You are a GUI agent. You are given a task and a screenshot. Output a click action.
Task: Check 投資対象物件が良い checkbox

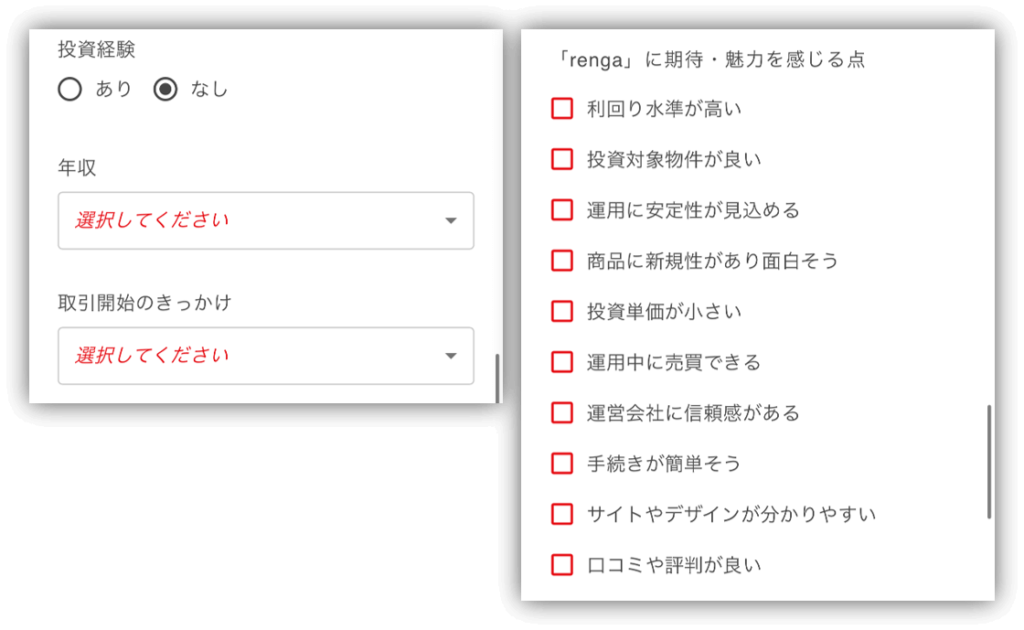pos(562,159)
